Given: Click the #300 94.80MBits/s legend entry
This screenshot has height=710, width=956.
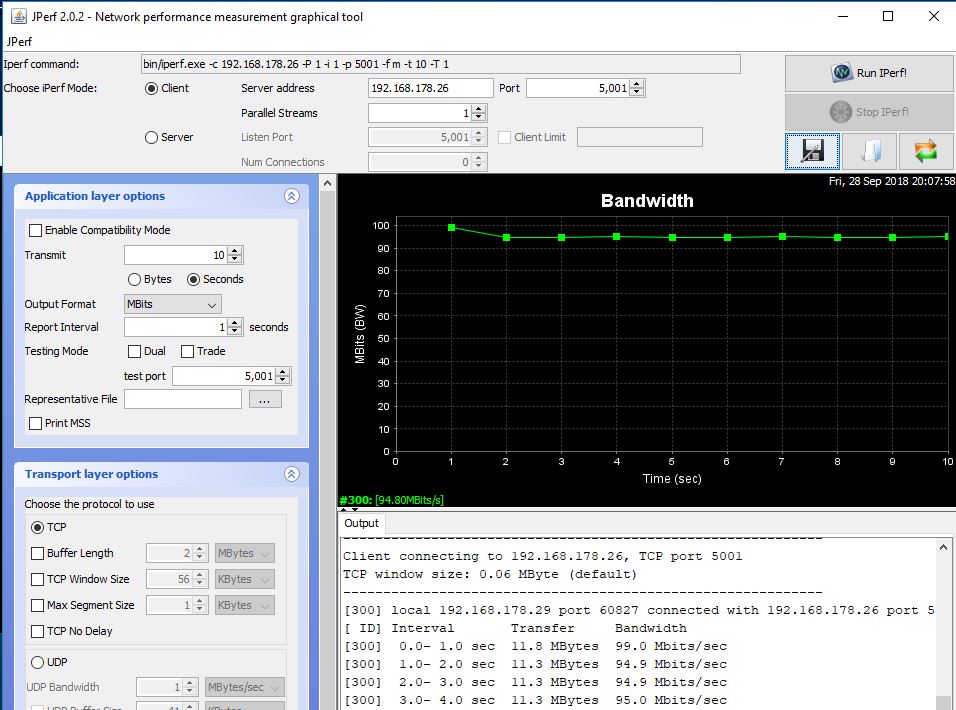Looking at the screenshot, I should [391, 500].
